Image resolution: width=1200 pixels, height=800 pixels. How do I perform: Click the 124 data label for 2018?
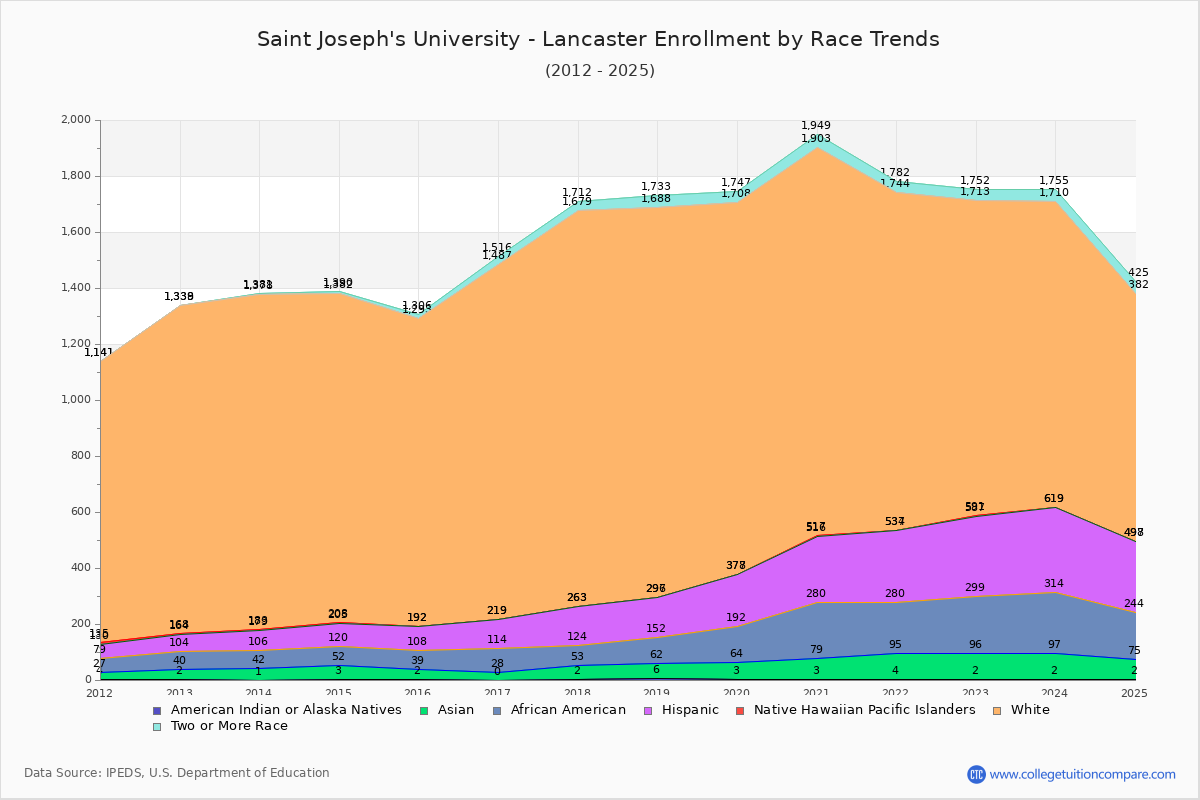coord(577,637)
